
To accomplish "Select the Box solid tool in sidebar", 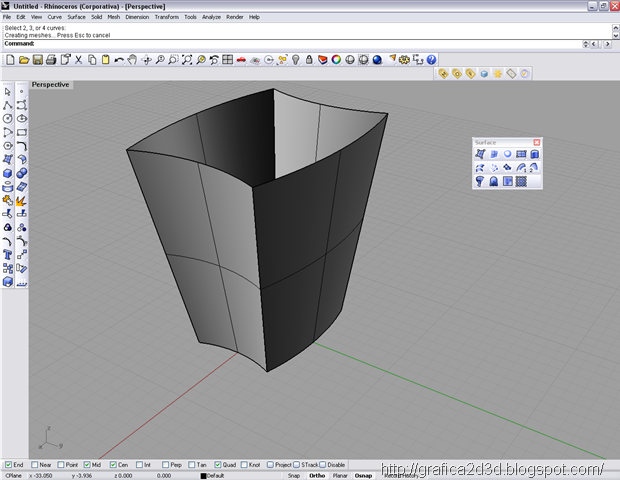I will 8,173.
